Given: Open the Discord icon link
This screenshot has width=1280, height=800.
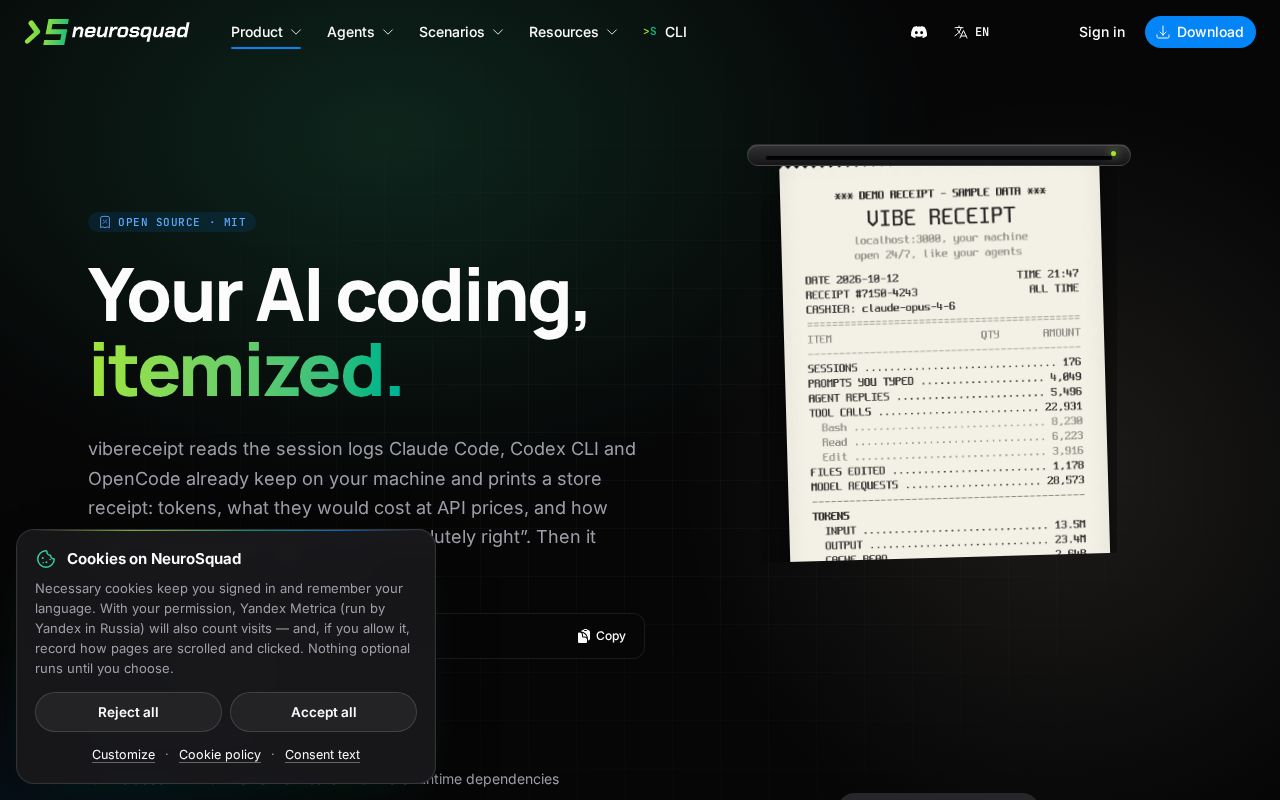Looking at the screenshot, I should [x=919, y=32].
